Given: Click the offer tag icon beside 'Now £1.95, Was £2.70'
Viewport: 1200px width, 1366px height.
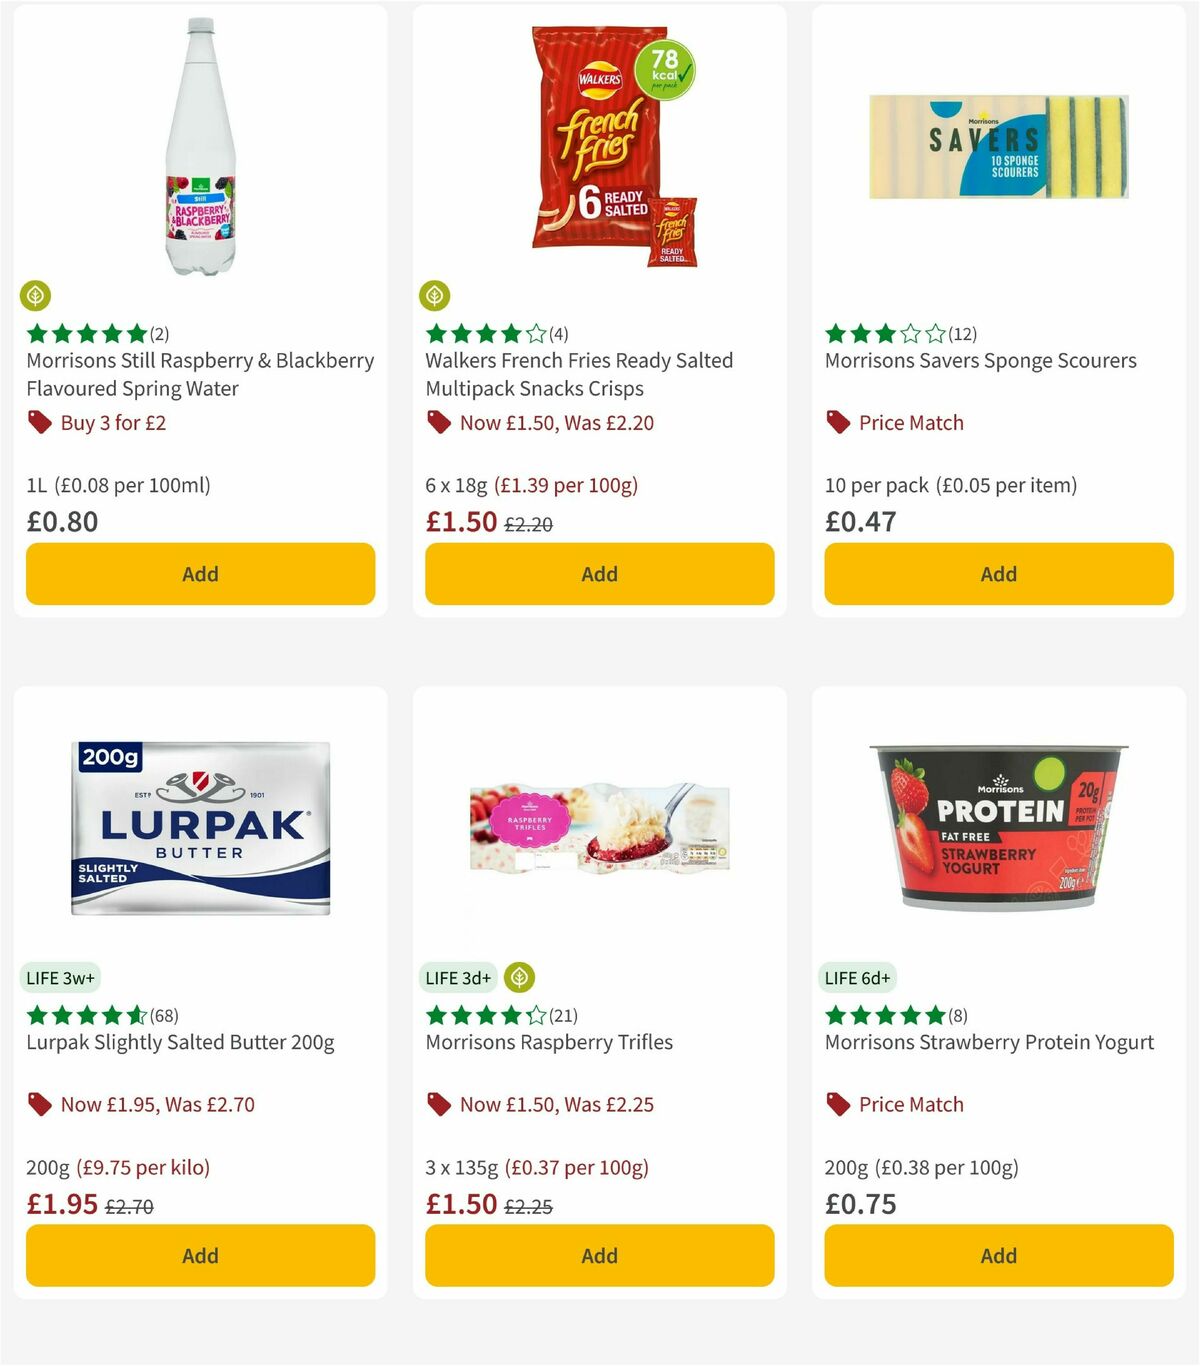Looking at the screenshot, I should (40, 1105).
